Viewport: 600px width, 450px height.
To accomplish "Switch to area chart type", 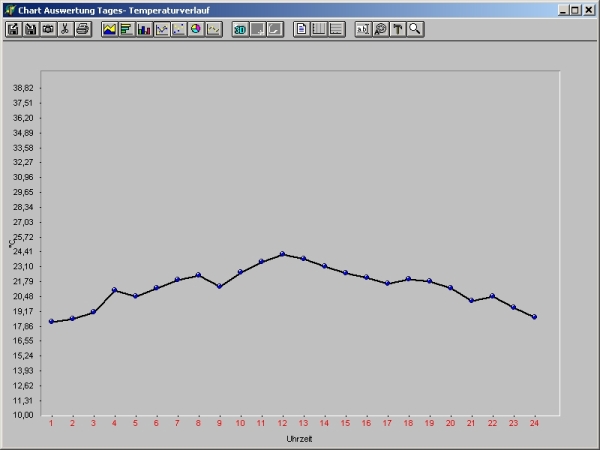I will click(109, 29).
